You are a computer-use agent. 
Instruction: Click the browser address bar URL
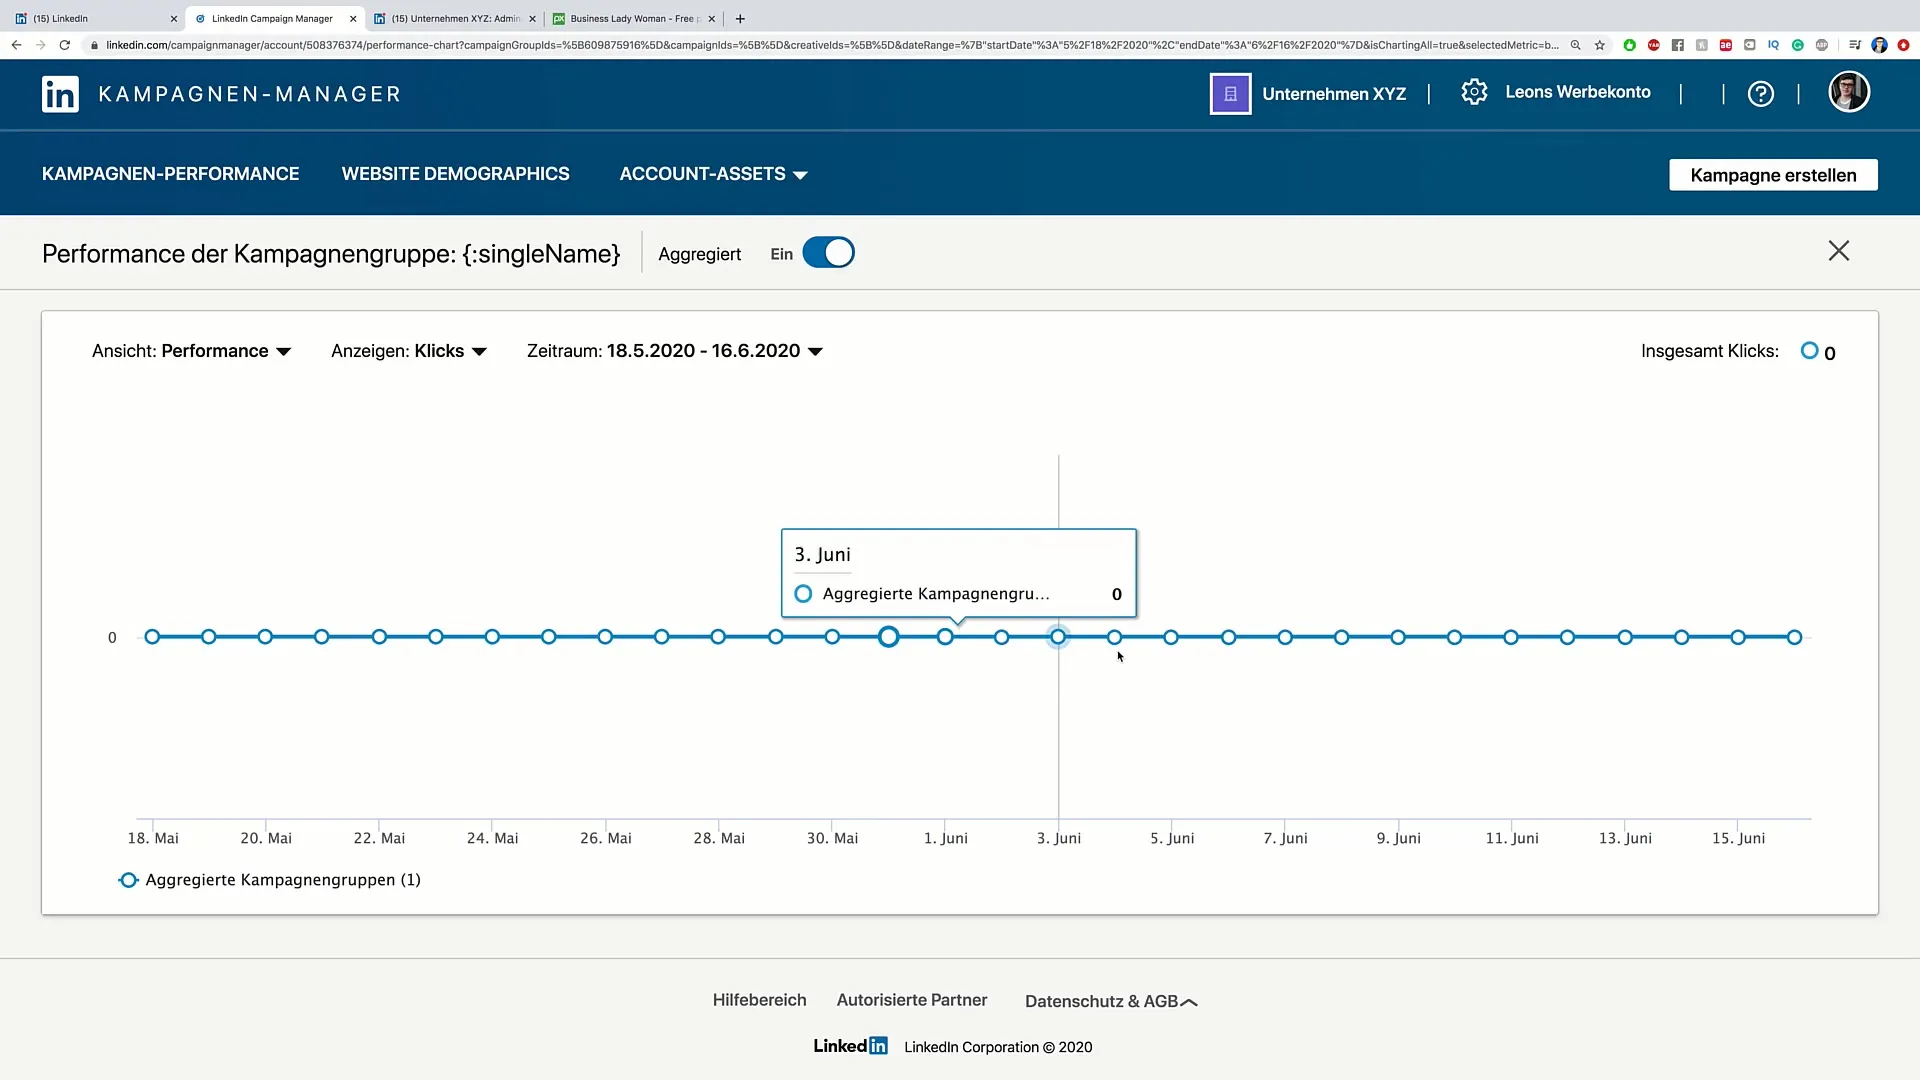coord(830,45)
